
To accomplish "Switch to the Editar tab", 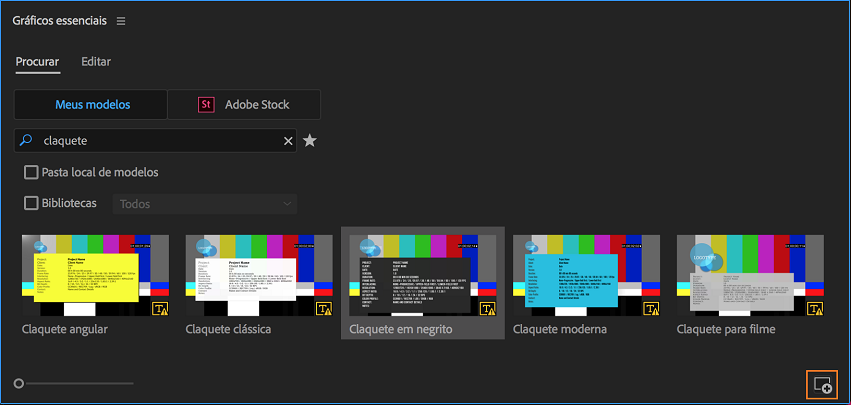I will [96, 62].
